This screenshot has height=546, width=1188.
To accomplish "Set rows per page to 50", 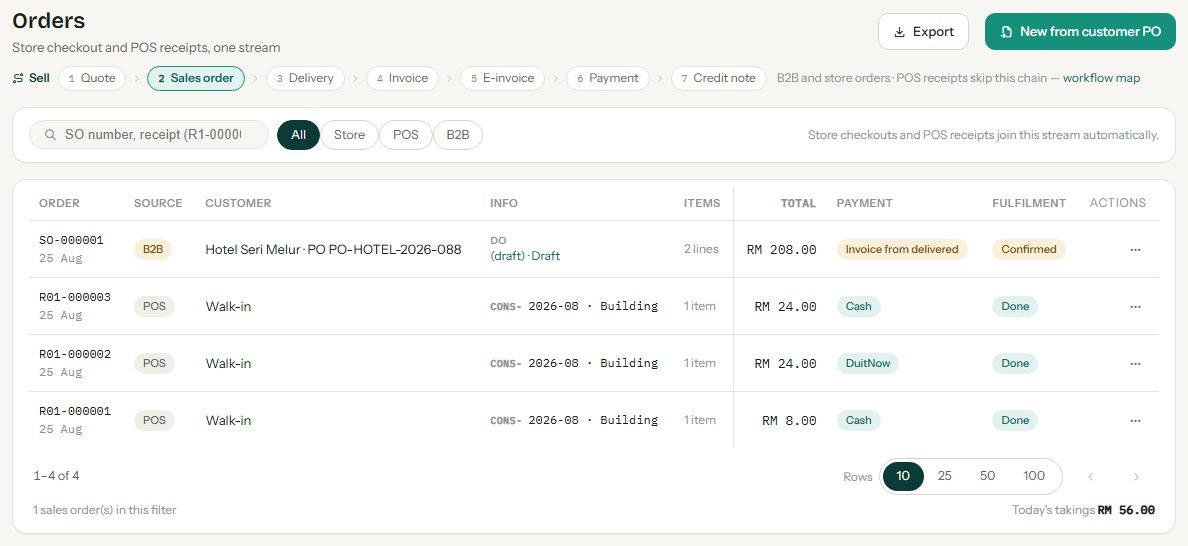I will click(x=987, y=476).
